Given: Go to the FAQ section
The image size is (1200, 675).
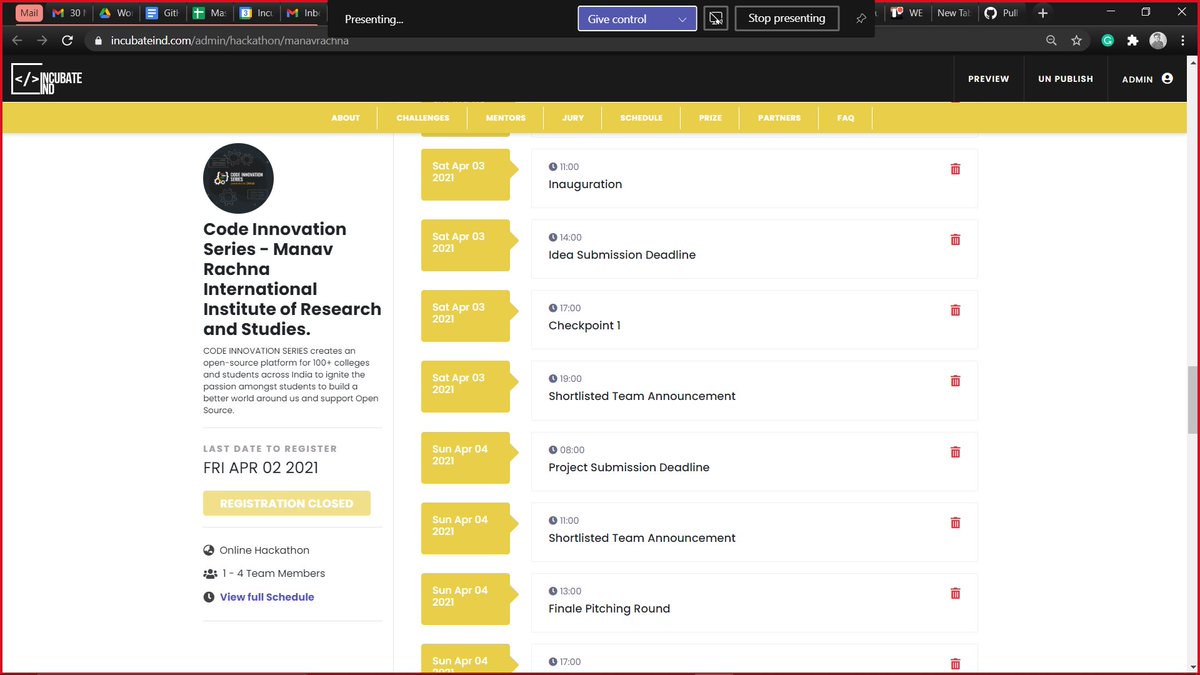Looking at the screenshot, I should pos(846,118).
